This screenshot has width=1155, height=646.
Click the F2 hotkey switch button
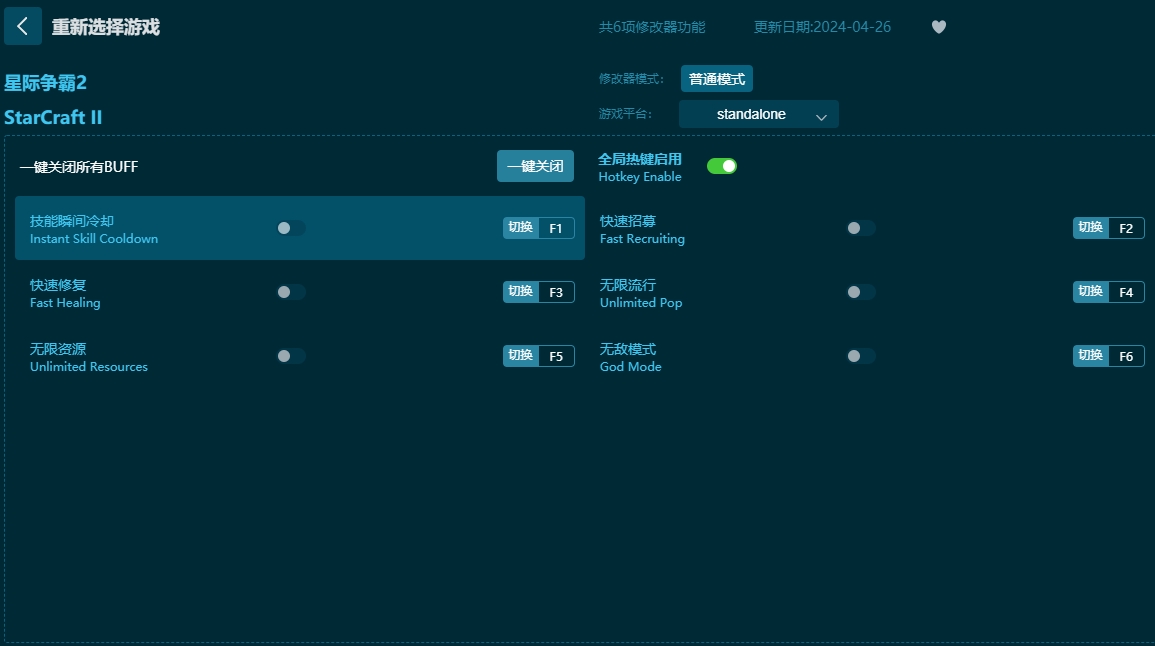point(1108,228)
